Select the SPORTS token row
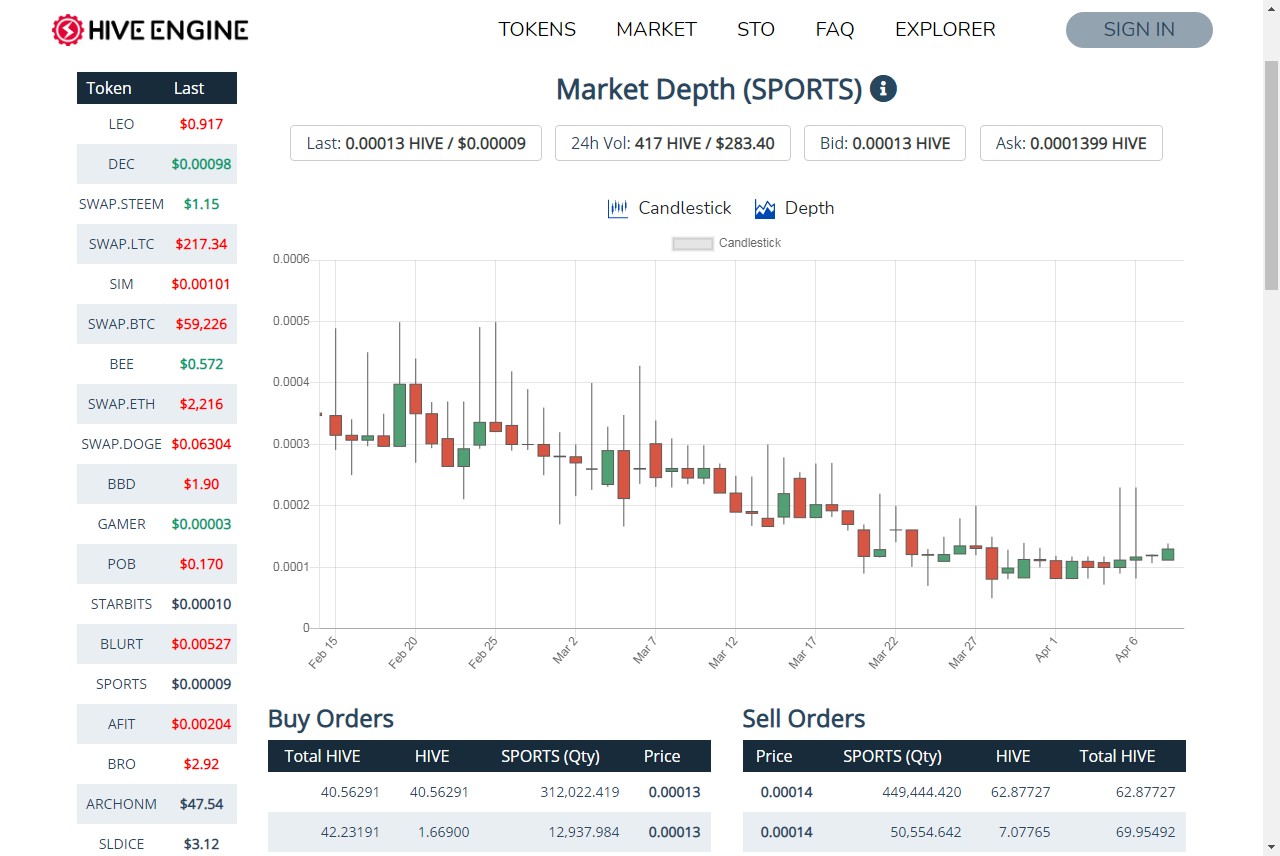 click(157, 684)
